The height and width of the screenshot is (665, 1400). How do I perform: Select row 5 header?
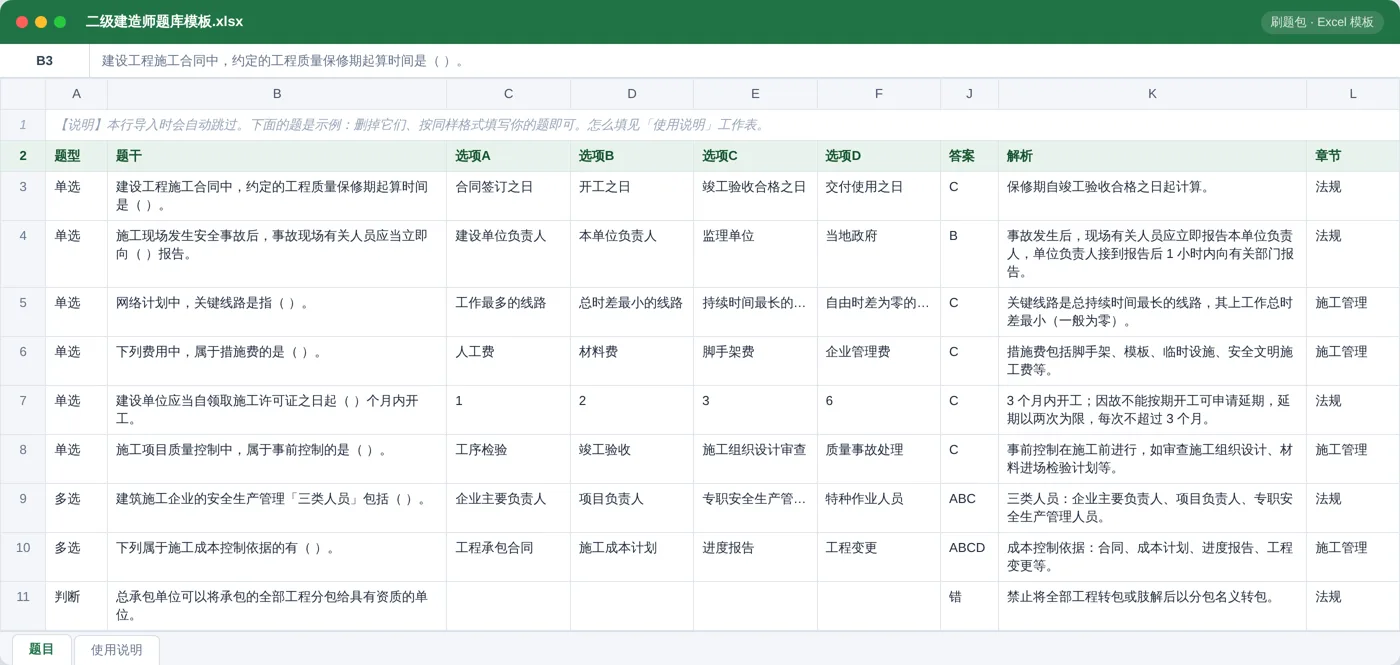tap(23, 312)
